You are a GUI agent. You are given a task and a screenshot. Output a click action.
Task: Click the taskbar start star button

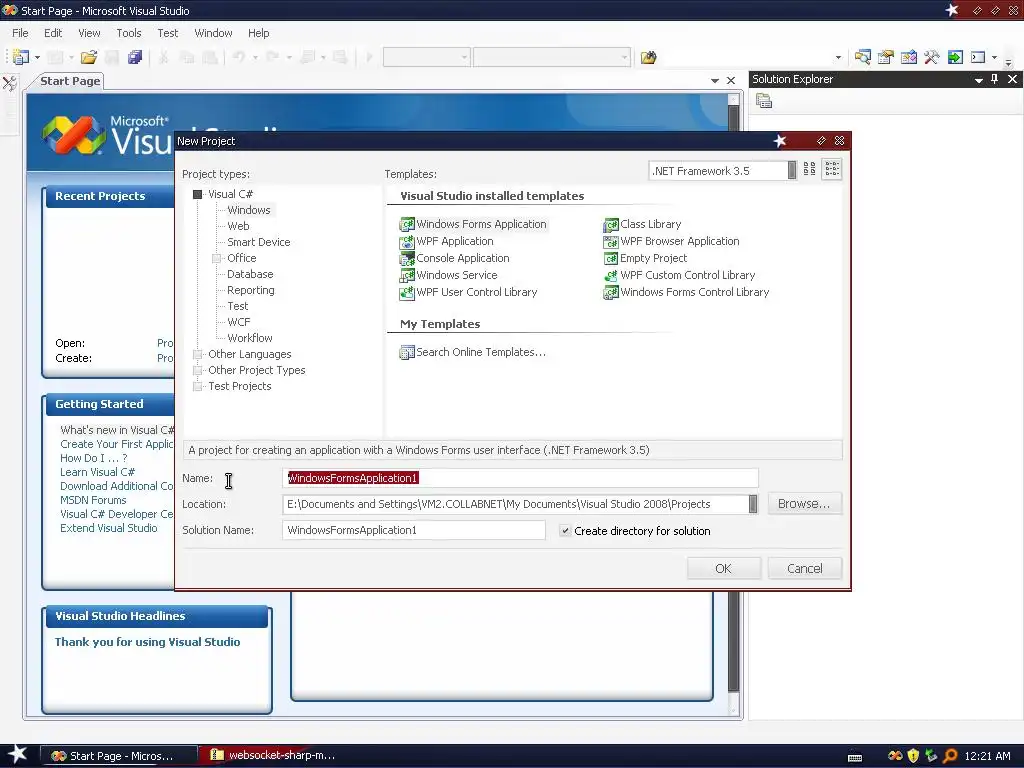16,755
